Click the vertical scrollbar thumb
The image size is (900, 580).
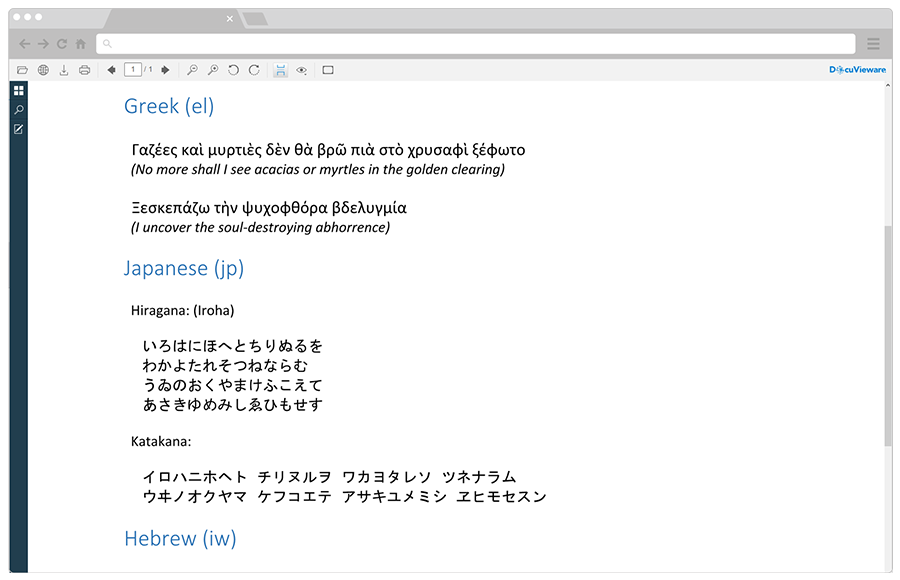click(888, 336)
